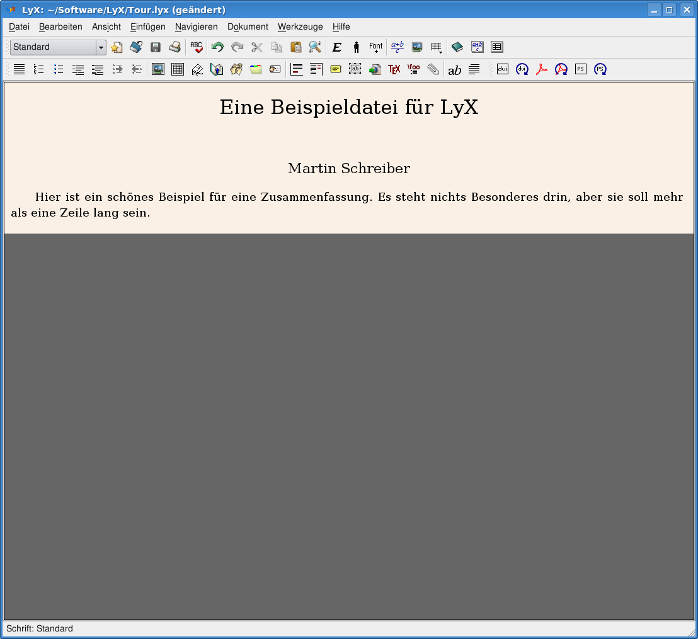698x639 pixels.
Task: Insert label pencil-tag icon
Action: 197,69
